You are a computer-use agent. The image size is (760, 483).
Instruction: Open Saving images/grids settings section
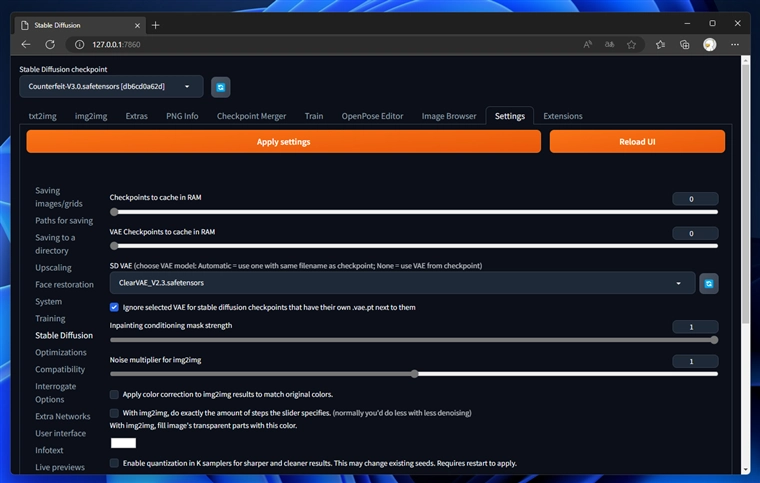[59, 197]
